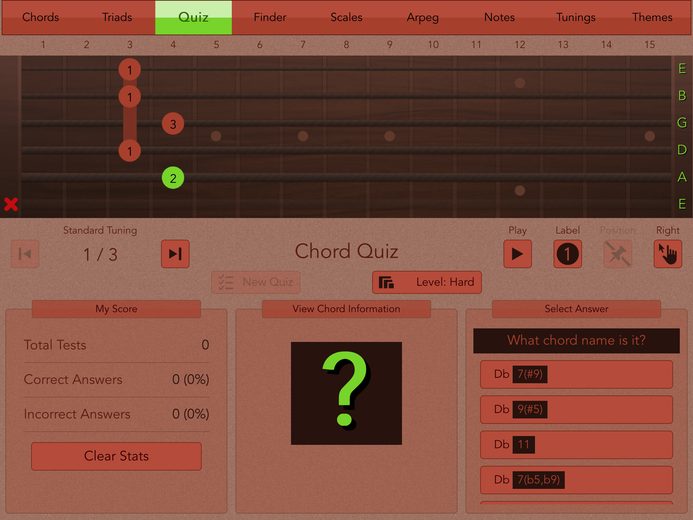693x520 pixels.
Task: Tap the muted low E string X marker
Action: pos(11,204)
